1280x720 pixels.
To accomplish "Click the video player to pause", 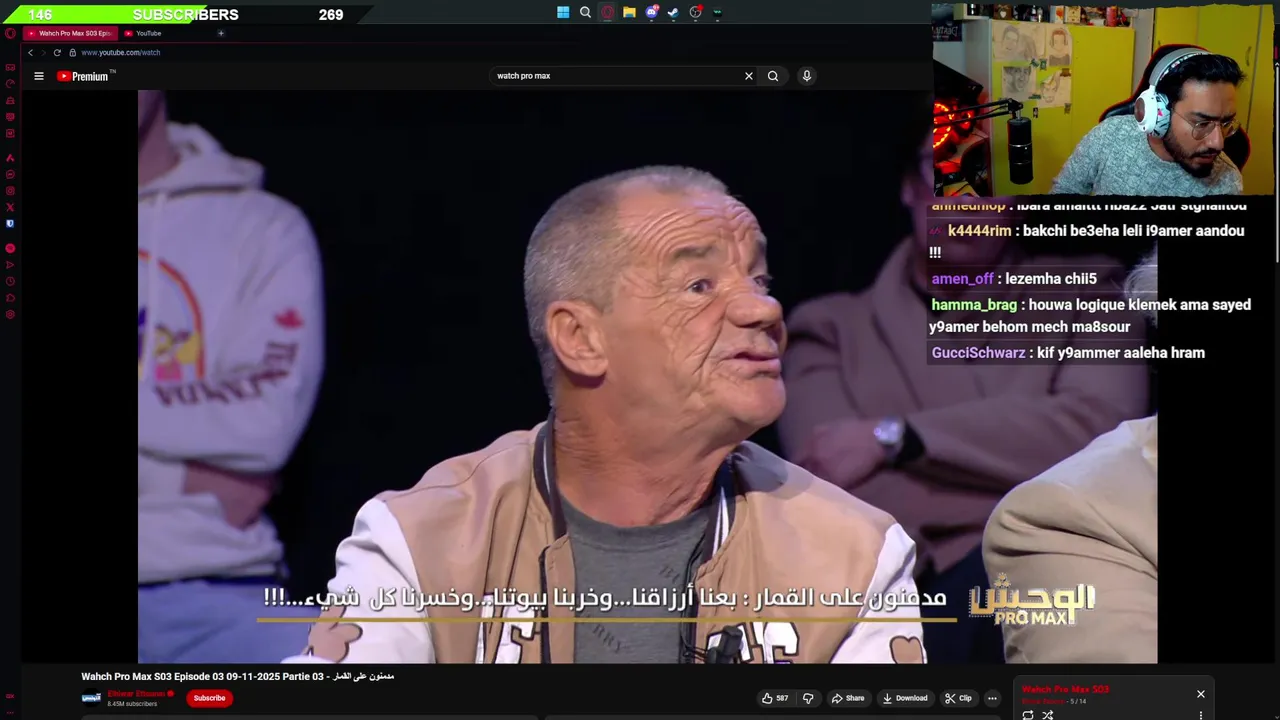I will click(647, 376).
